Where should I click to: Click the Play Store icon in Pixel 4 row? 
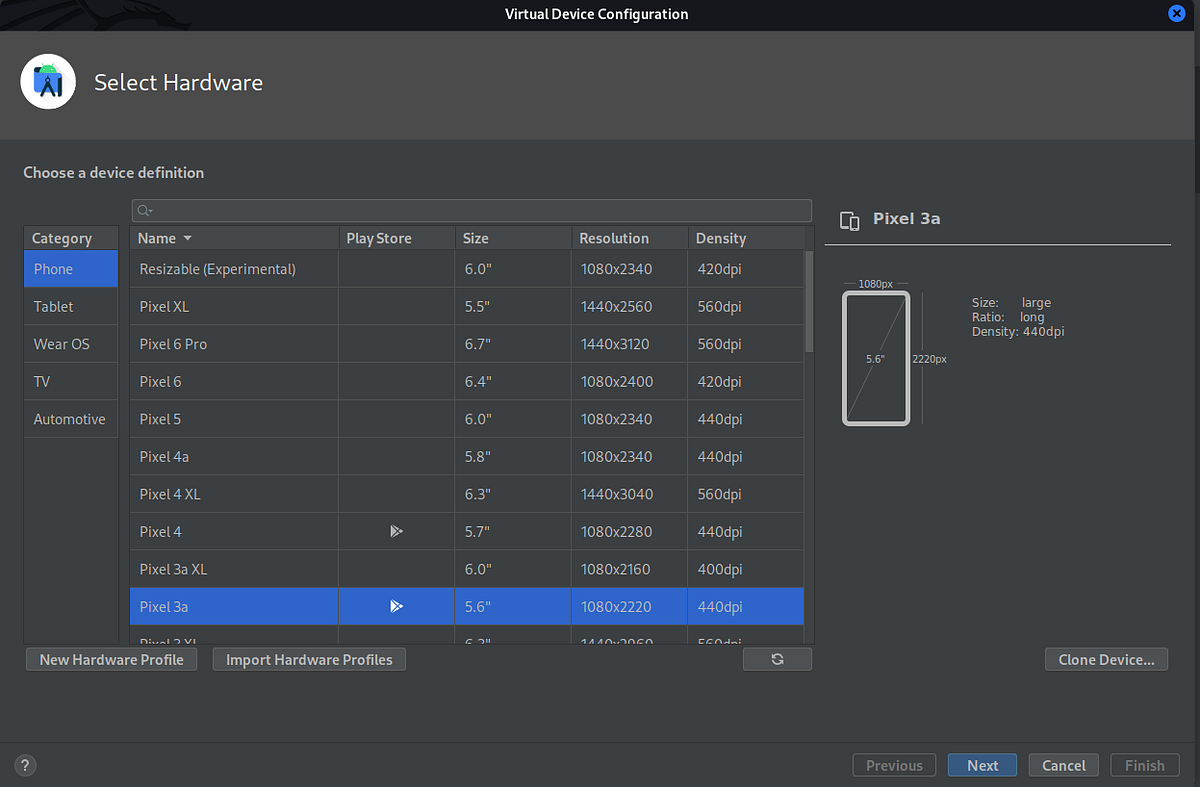point(396,531)
